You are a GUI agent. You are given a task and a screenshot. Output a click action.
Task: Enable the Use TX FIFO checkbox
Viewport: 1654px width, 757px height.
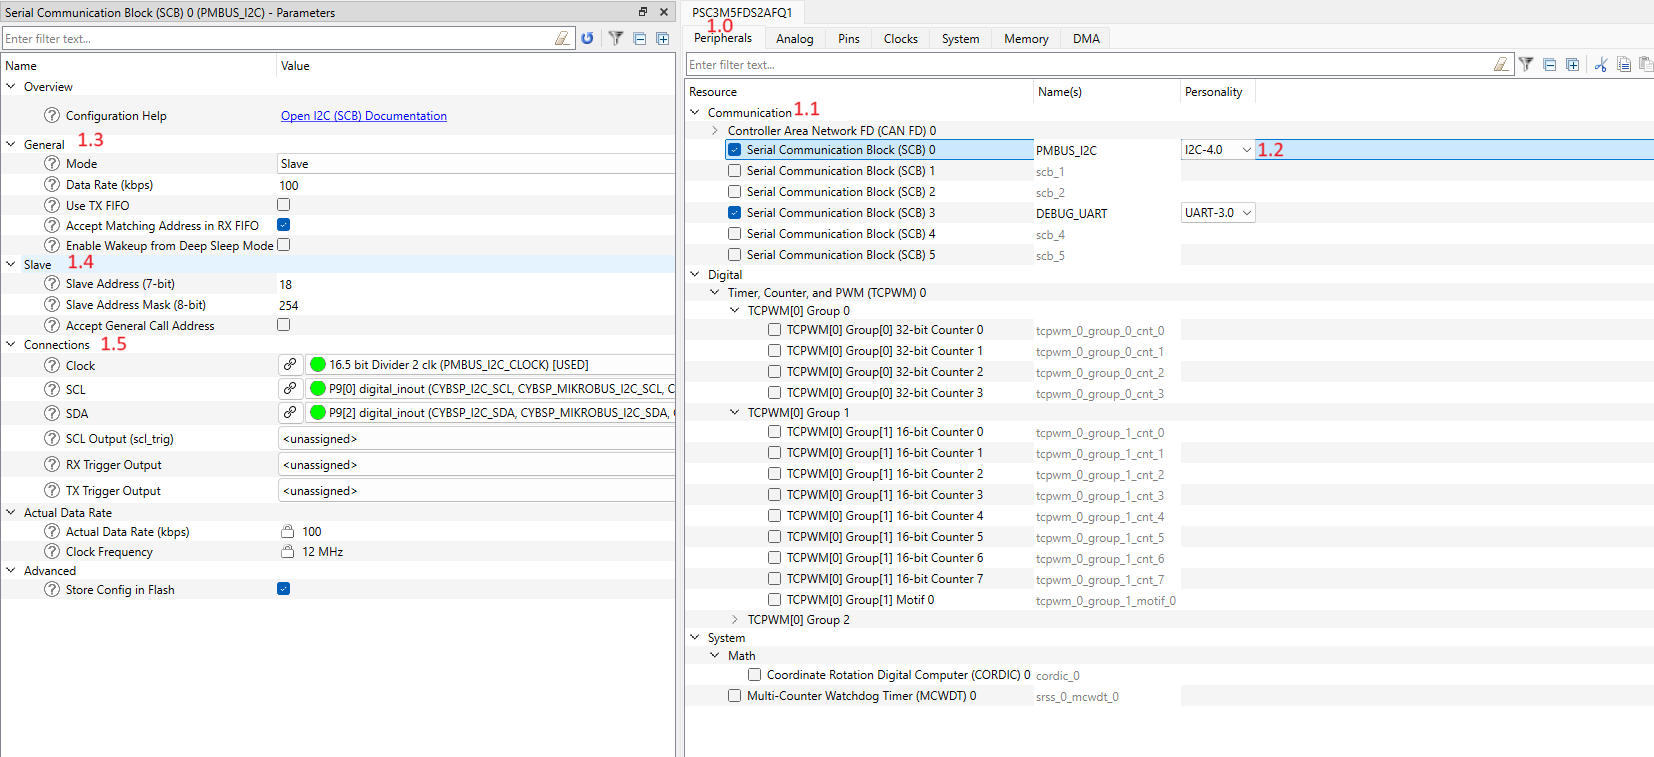[x=284, y=205]
